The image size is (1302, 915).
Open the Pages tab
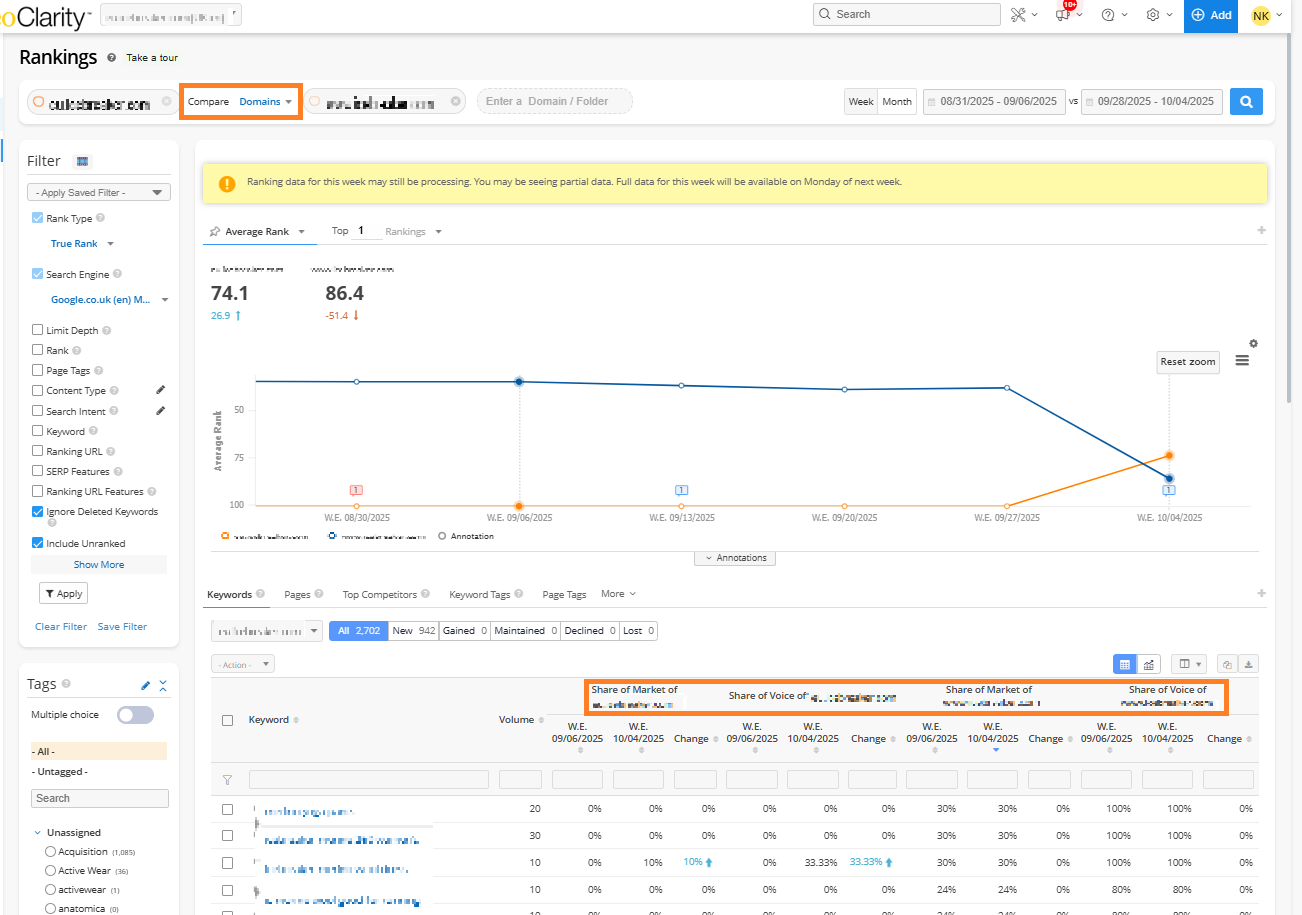point(297,594)
